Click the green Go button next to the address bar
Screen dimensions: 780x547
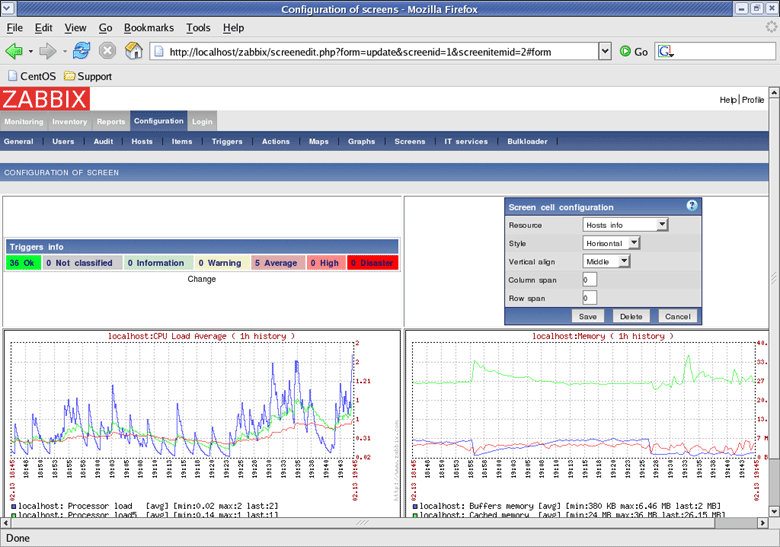tap(633, 51)
